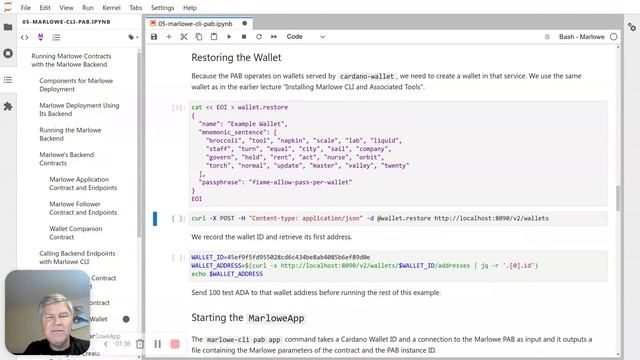Viewport: 640px width, 360px height.
Task: Go to Running the Marlowe Backend heading
Action: pos(70,134)
